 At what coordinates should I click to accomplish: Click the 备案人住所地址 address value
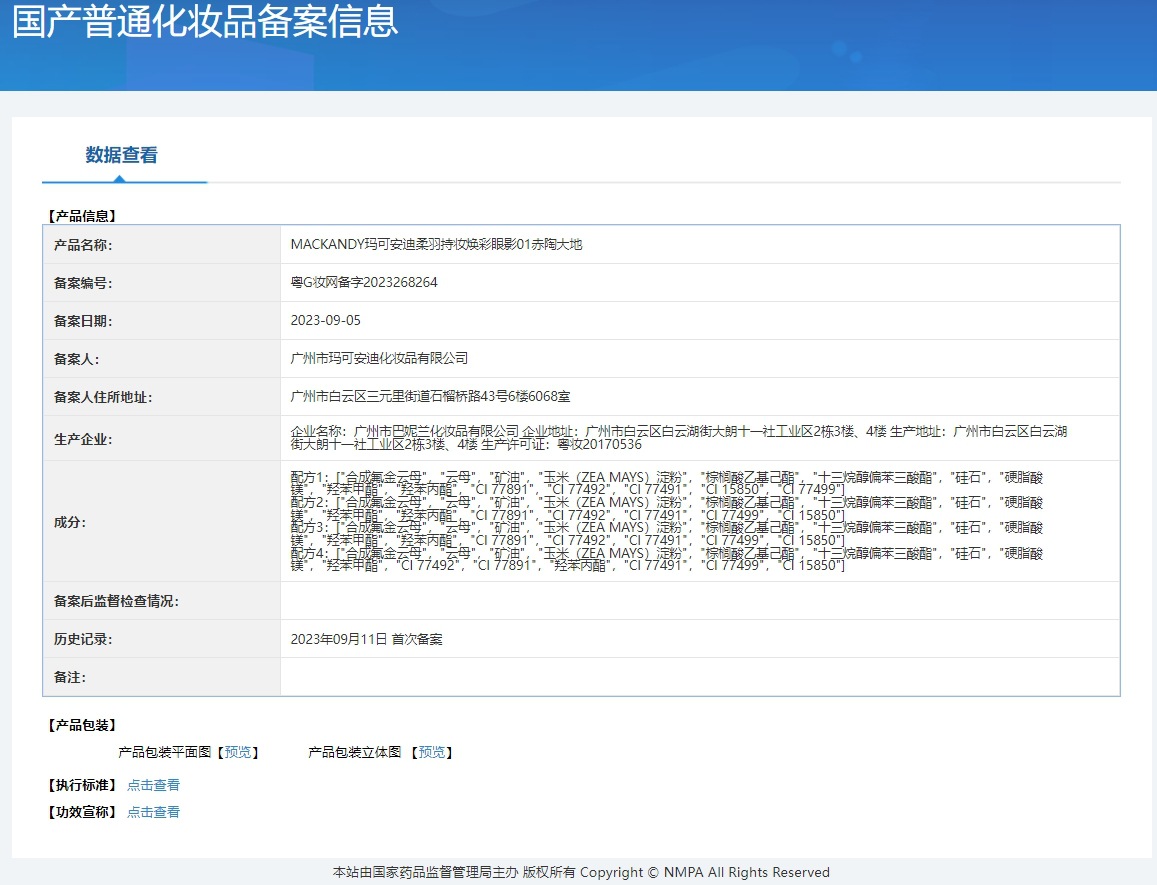(430, 396)
